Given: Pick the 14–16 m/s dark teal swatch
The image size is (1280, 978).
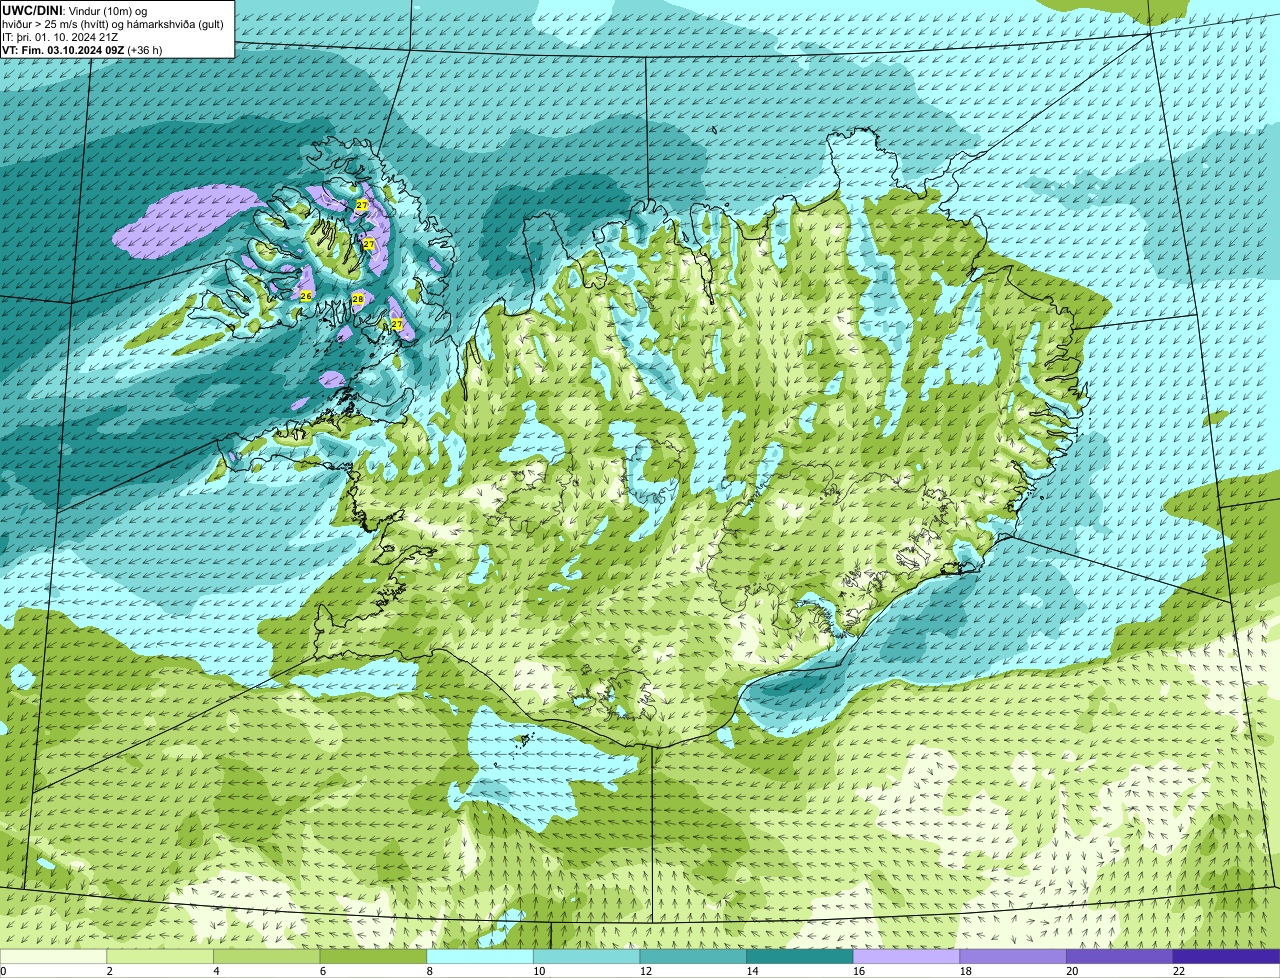Looking at the screenshot, I should [x=800, y=956].
